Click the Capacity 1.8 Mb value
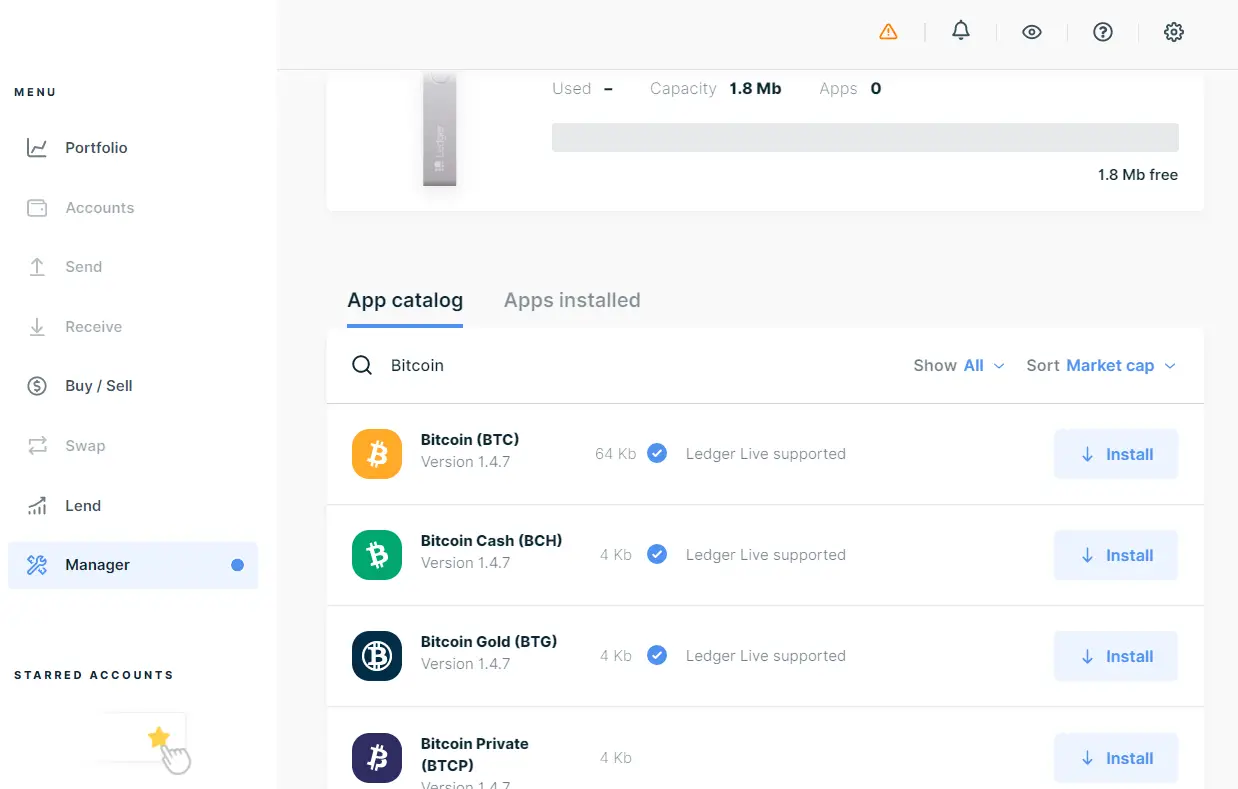 click(755, 89)
